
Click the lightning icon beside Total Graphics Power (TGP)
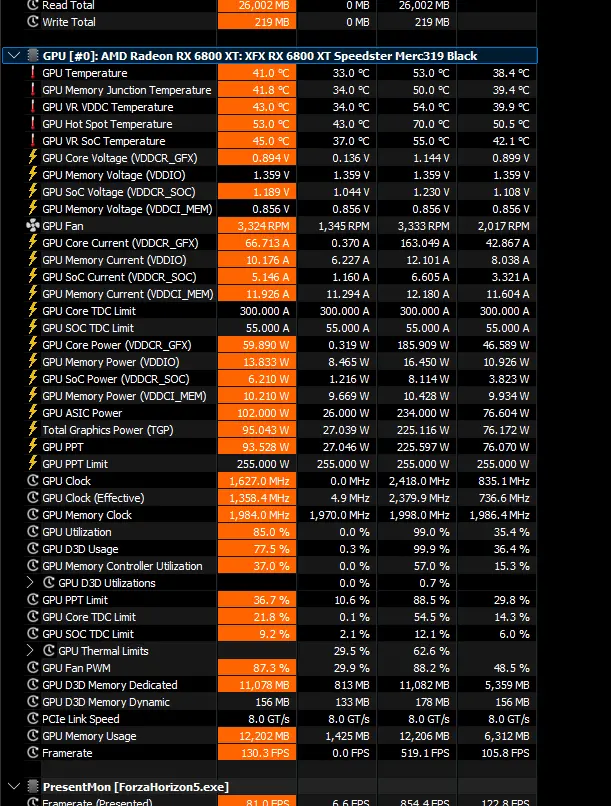click(x=33, y=429)
